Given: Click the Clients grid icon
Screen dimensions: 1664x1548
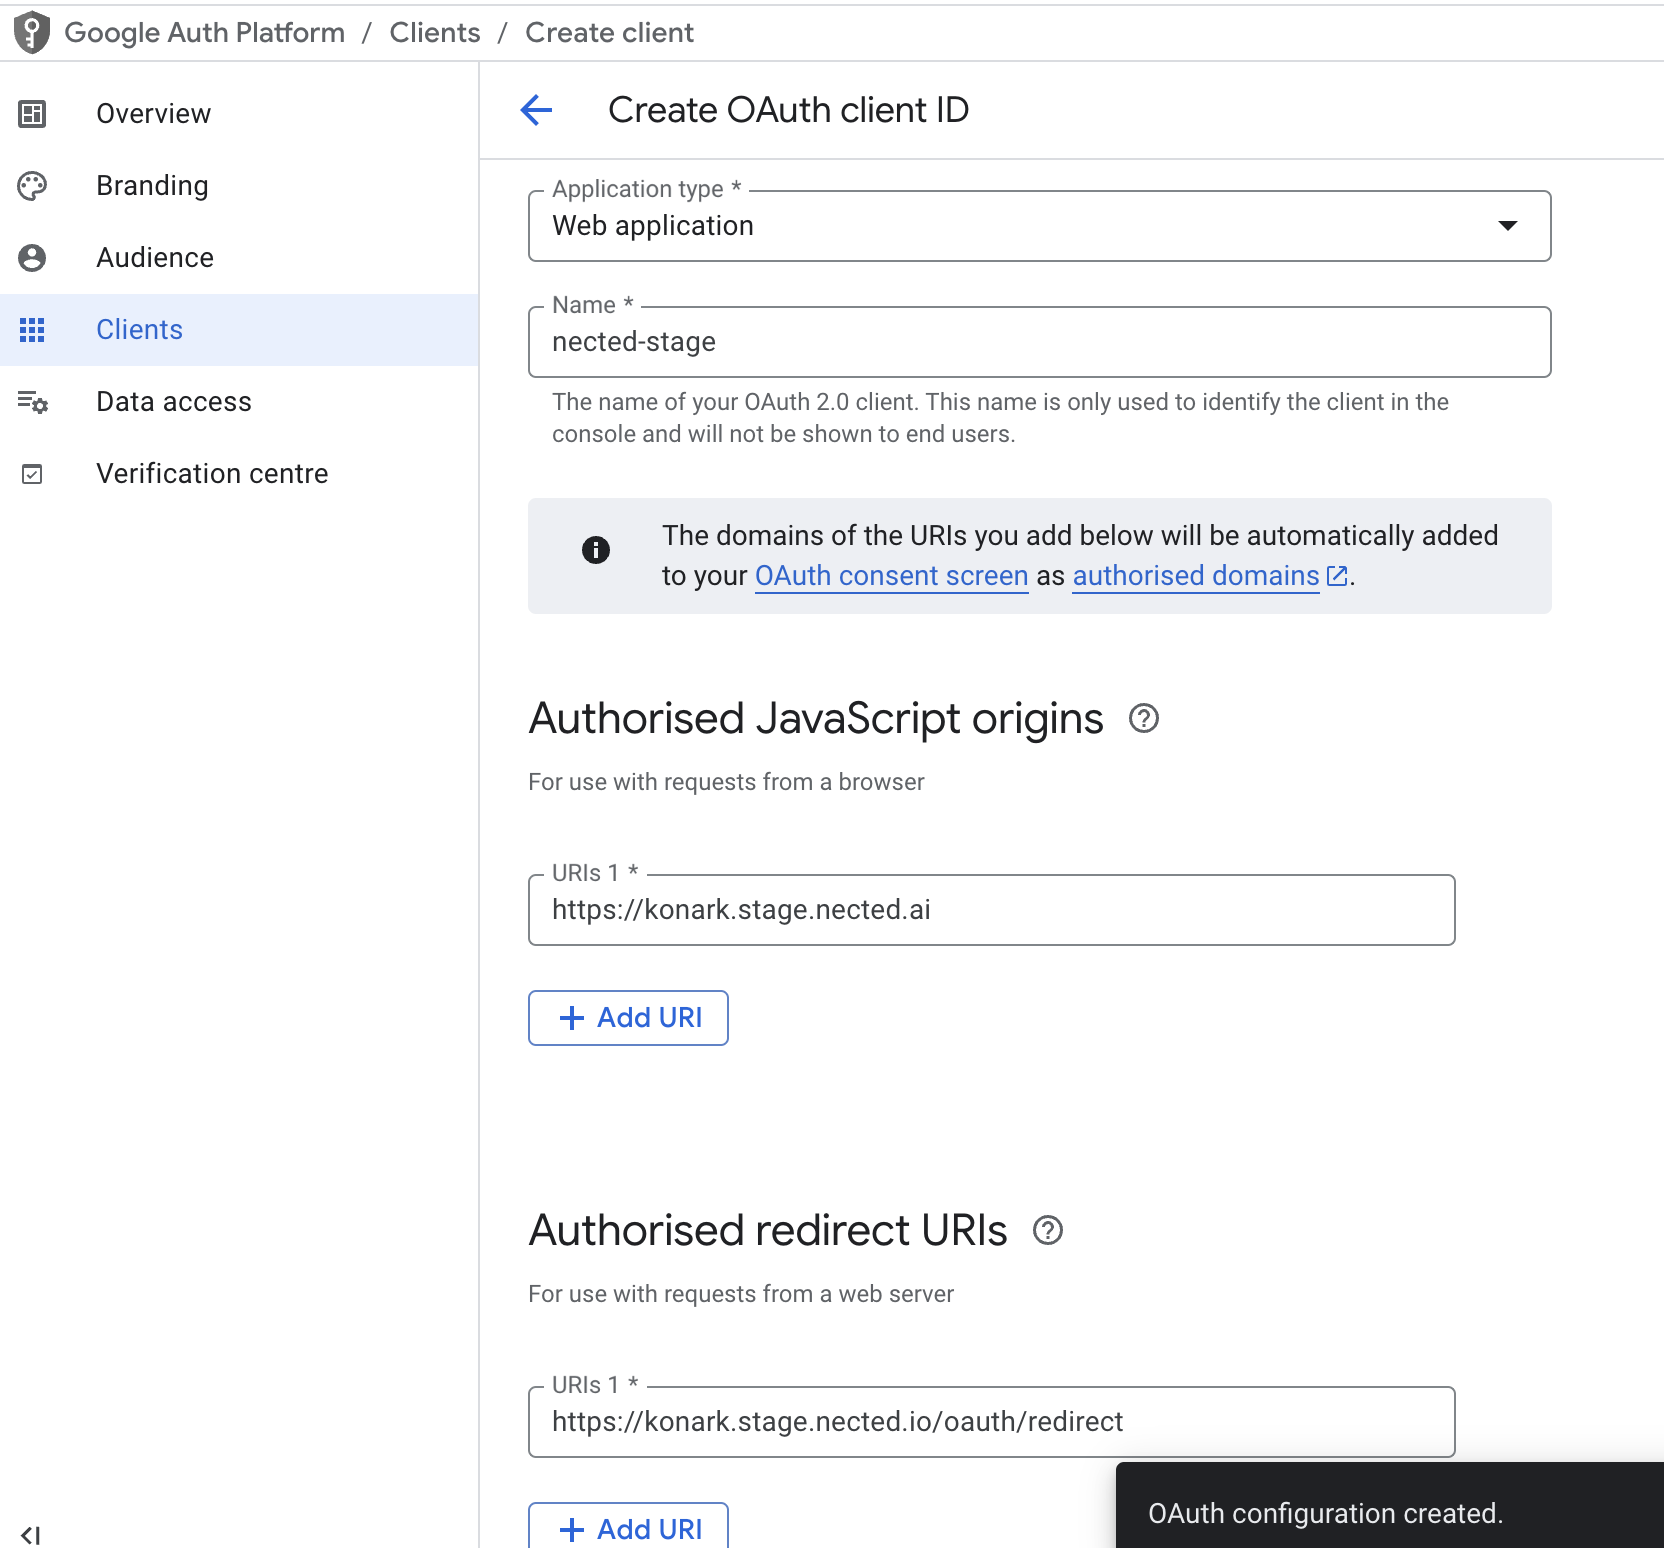Looking at the screenshot, I should click(x=32, y=330).
